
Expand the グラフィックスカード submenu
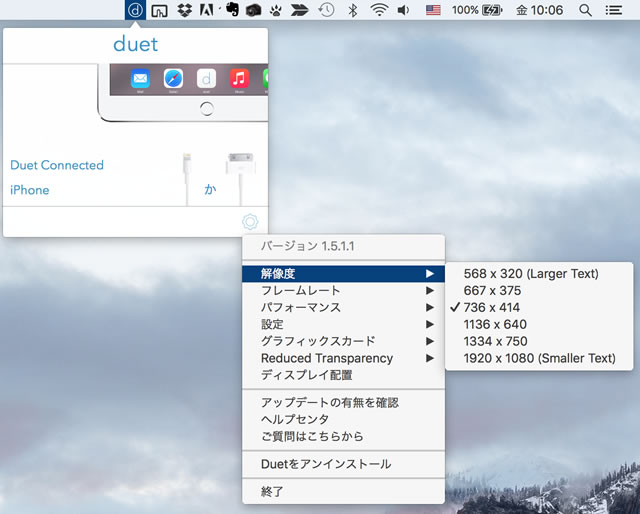tap(343, 341)
